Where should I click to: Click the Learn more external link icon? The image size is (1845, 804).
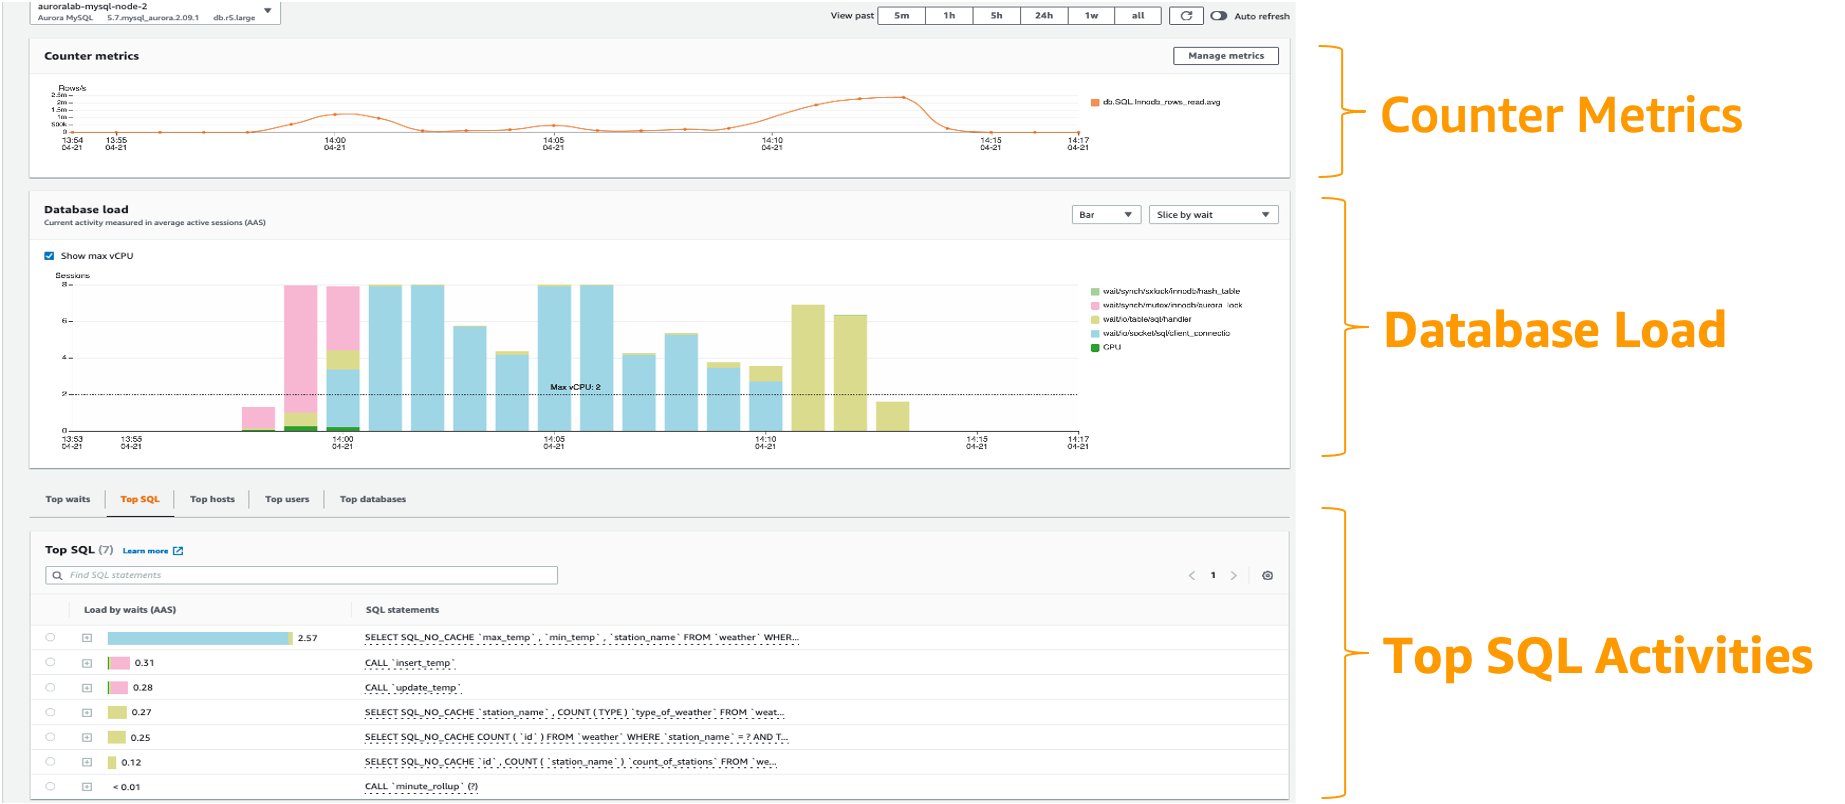(x=178, y=551)
